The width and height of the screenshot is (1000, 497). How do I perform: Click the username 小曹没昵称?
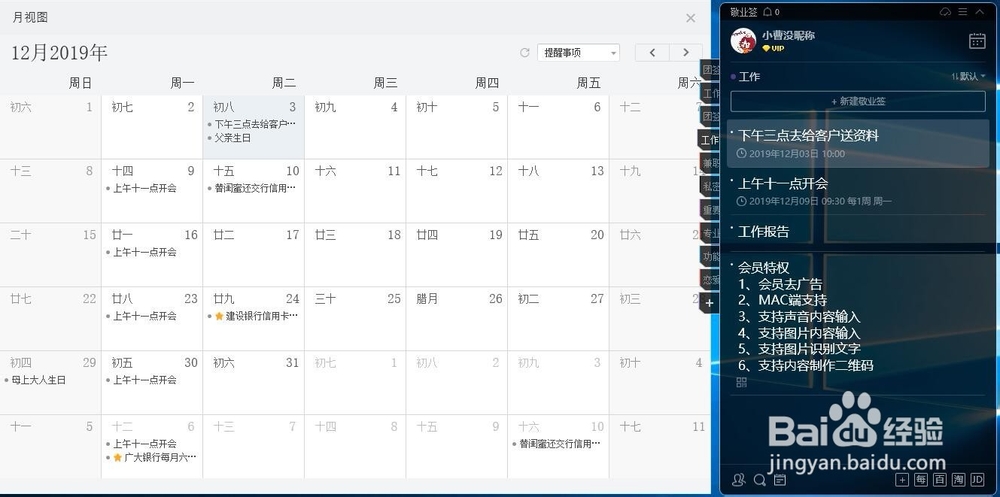788,35
